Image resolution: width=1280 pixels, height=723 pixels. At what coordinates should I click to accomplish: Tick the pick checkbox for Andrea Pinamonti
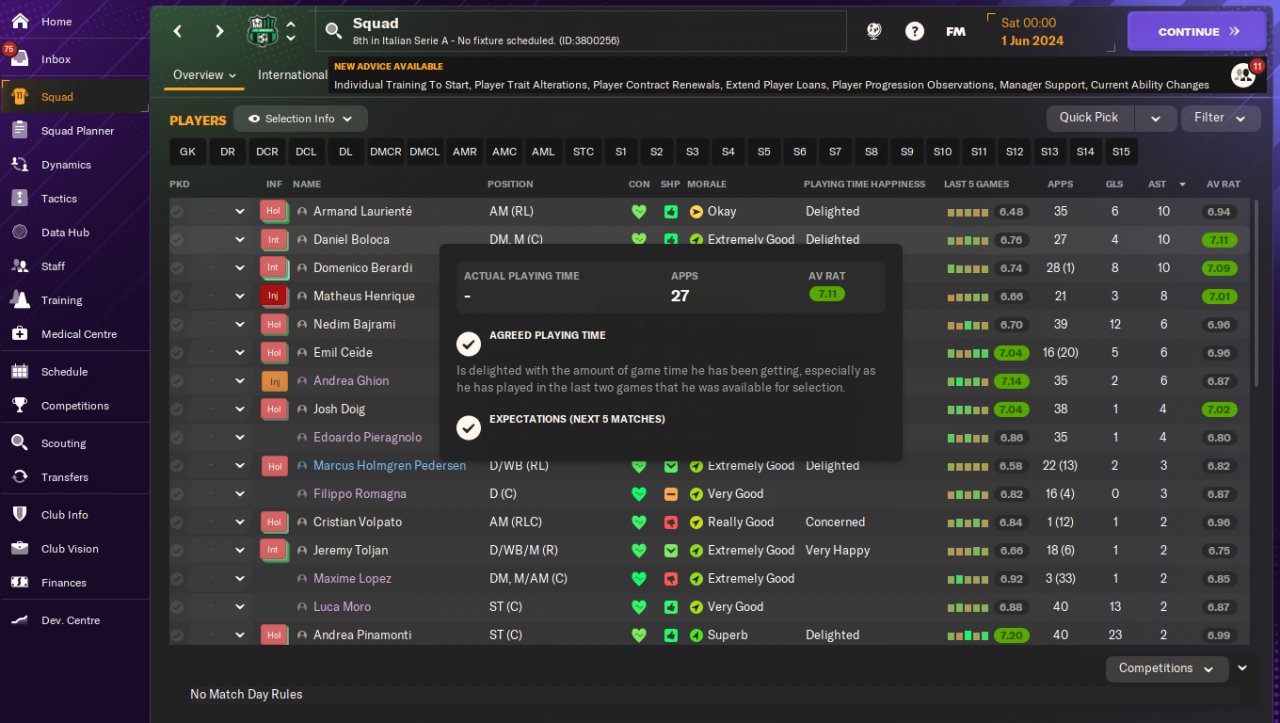pyautogui.click(x=177, y=635)
